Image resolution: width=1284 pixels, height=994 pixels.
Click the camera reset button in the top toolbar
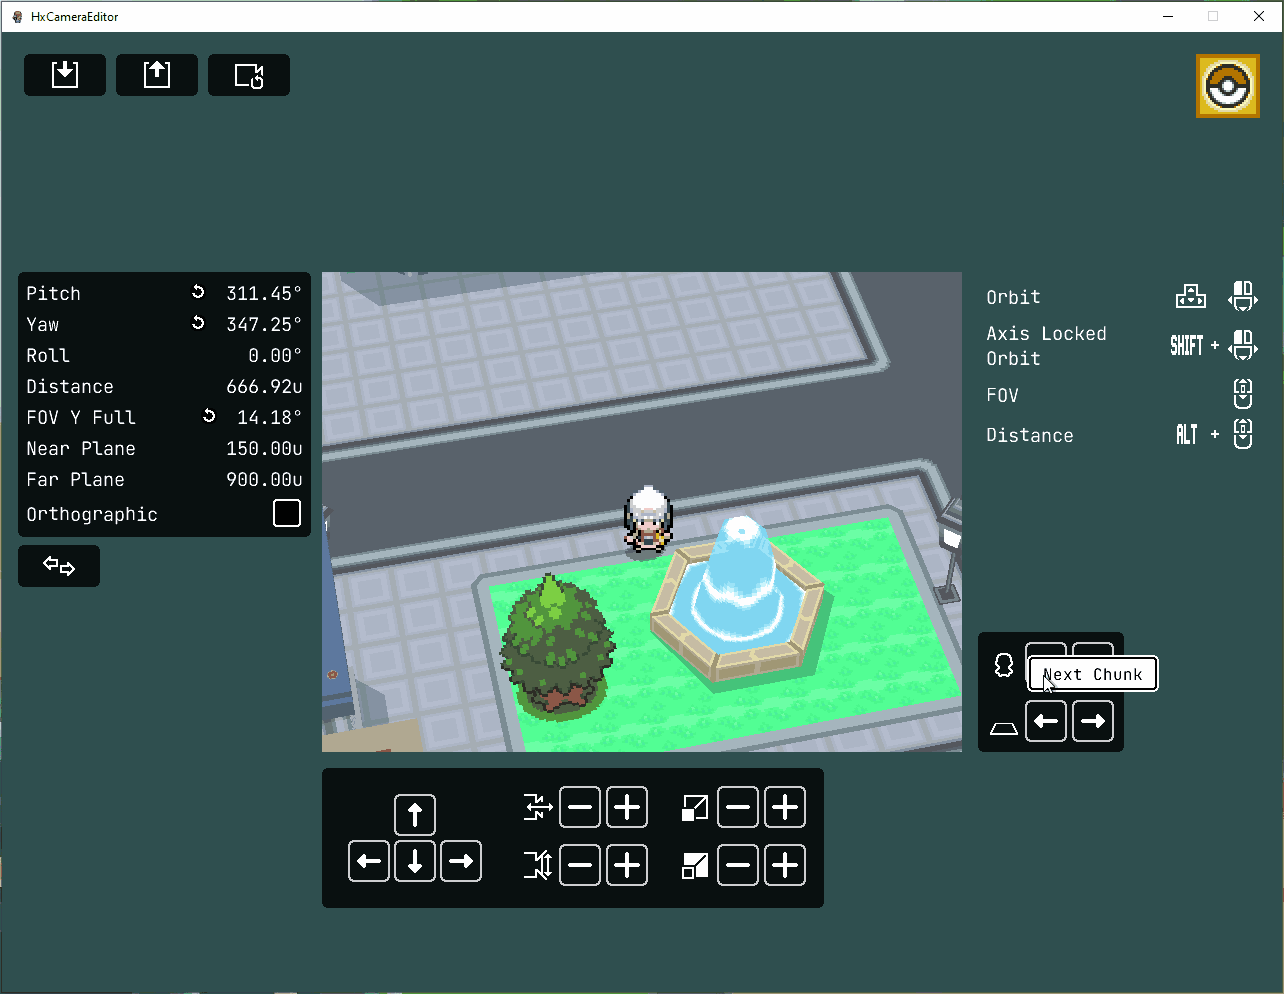click(x=249, y=75)
